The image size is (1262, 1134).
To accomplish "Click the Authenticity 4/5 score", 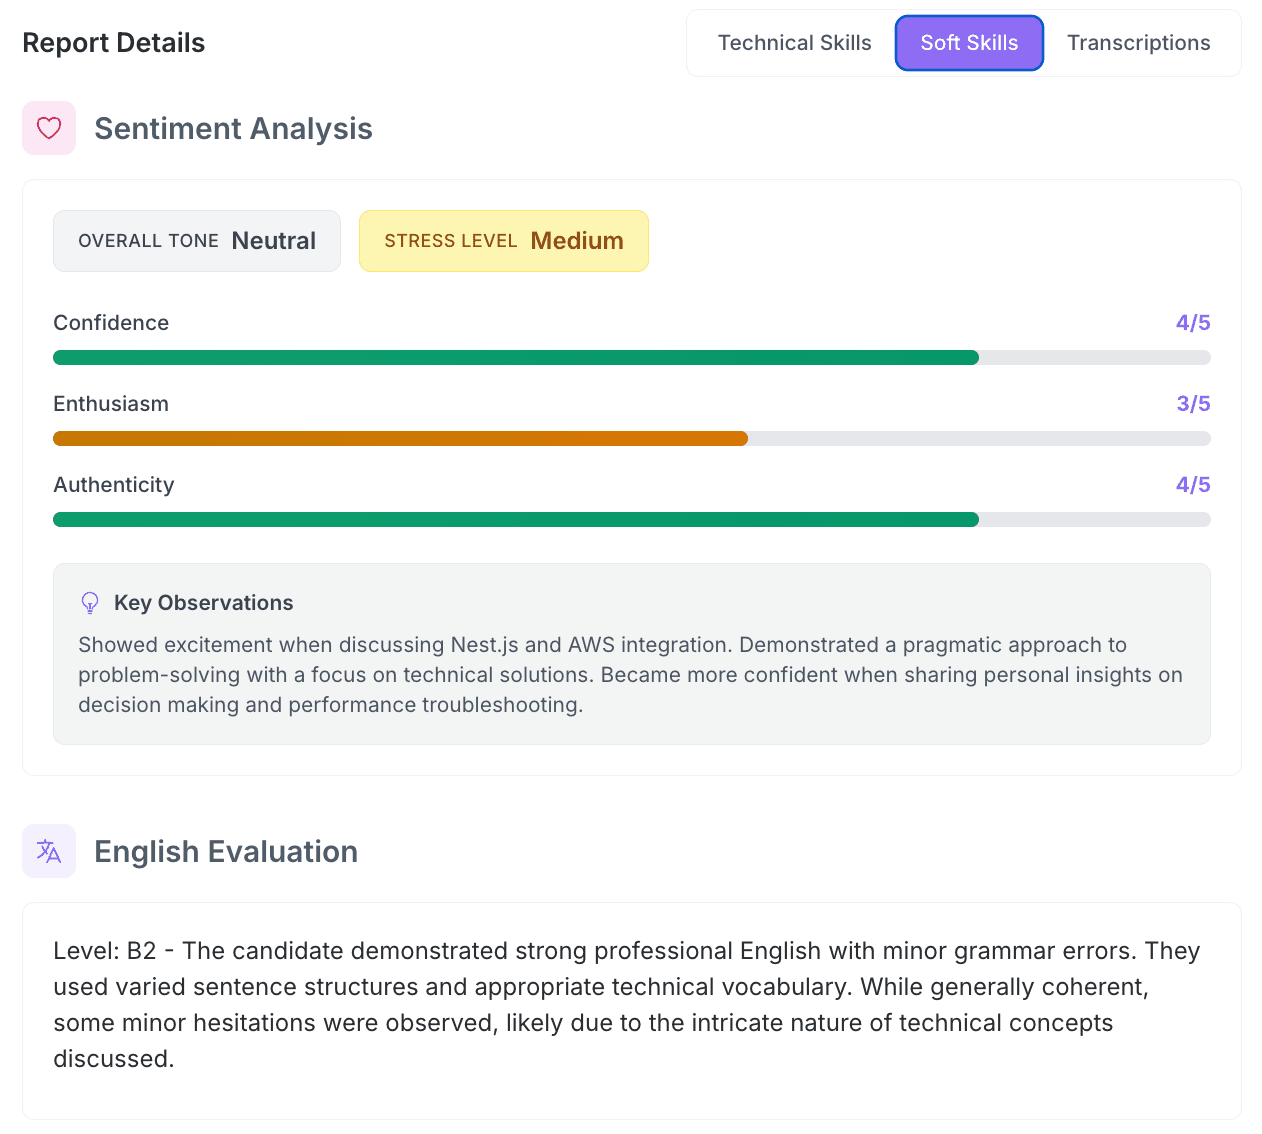I will (1192, 485).
